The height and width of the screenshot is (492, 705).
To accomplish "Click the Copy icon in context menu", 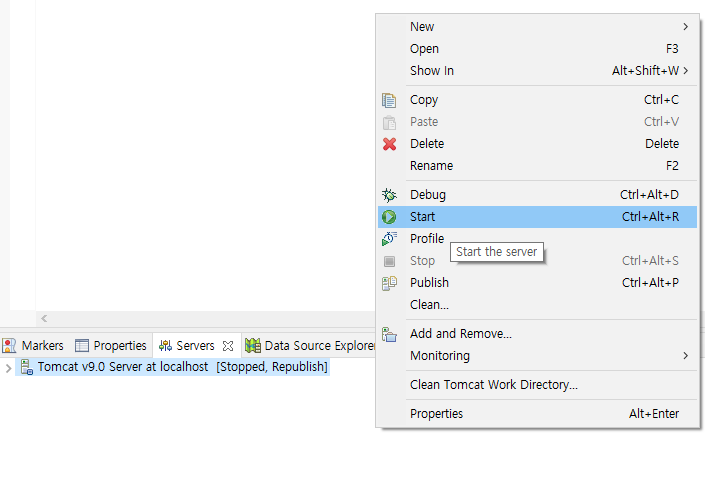I will click(x=389, y=100).
